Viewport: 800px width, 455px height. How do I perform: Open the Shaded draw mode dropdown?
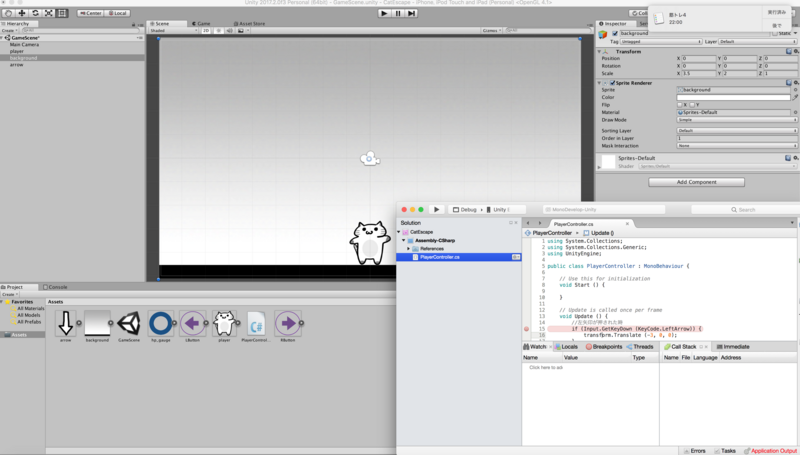173,31
